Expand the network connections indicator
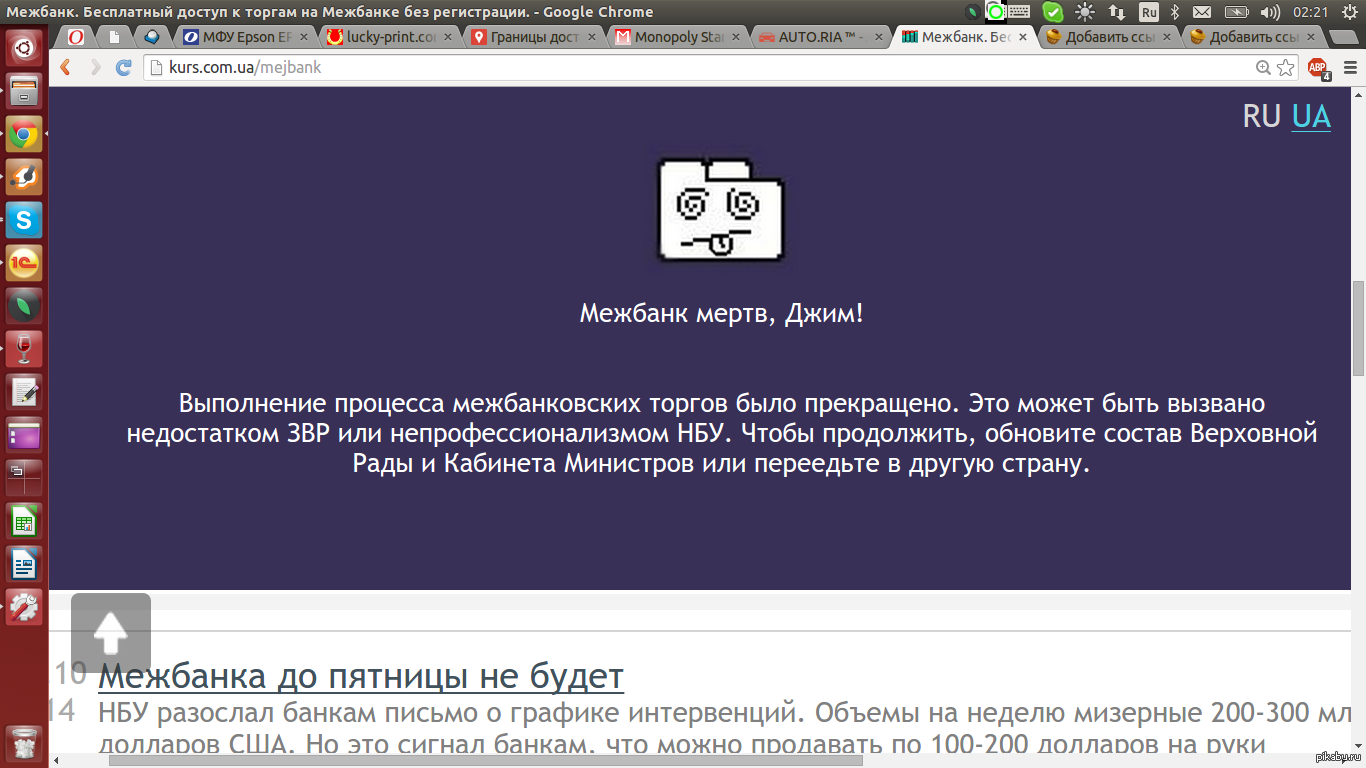Image resolution: width=1366 pixels, height=768 pixels. pos(1117,12)
